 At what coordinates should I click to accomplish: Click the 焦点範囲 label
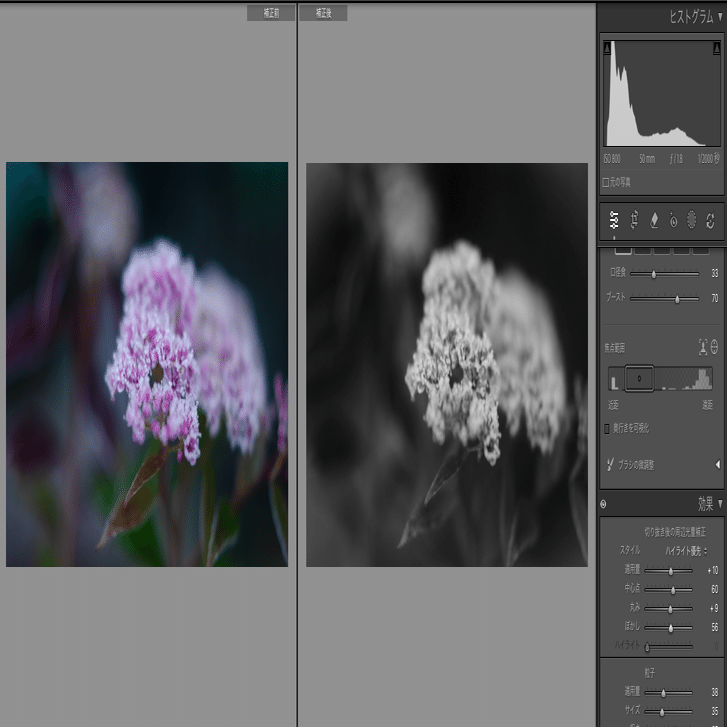[x=615, y=348]
